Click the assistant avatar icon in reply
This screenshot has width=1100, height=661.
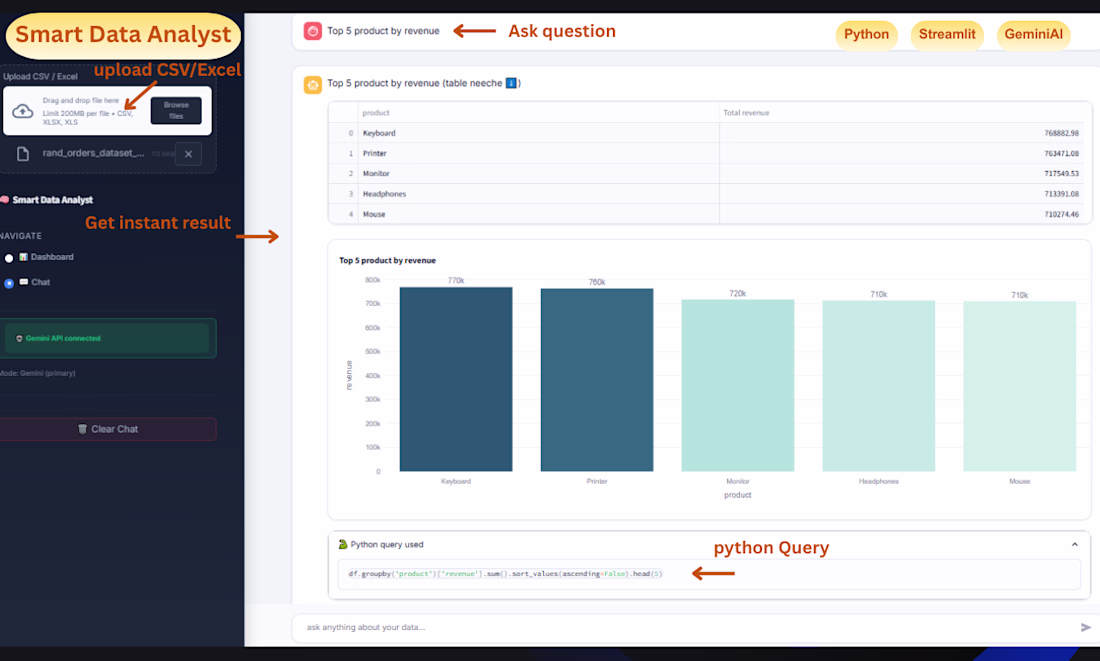[313, 85]
